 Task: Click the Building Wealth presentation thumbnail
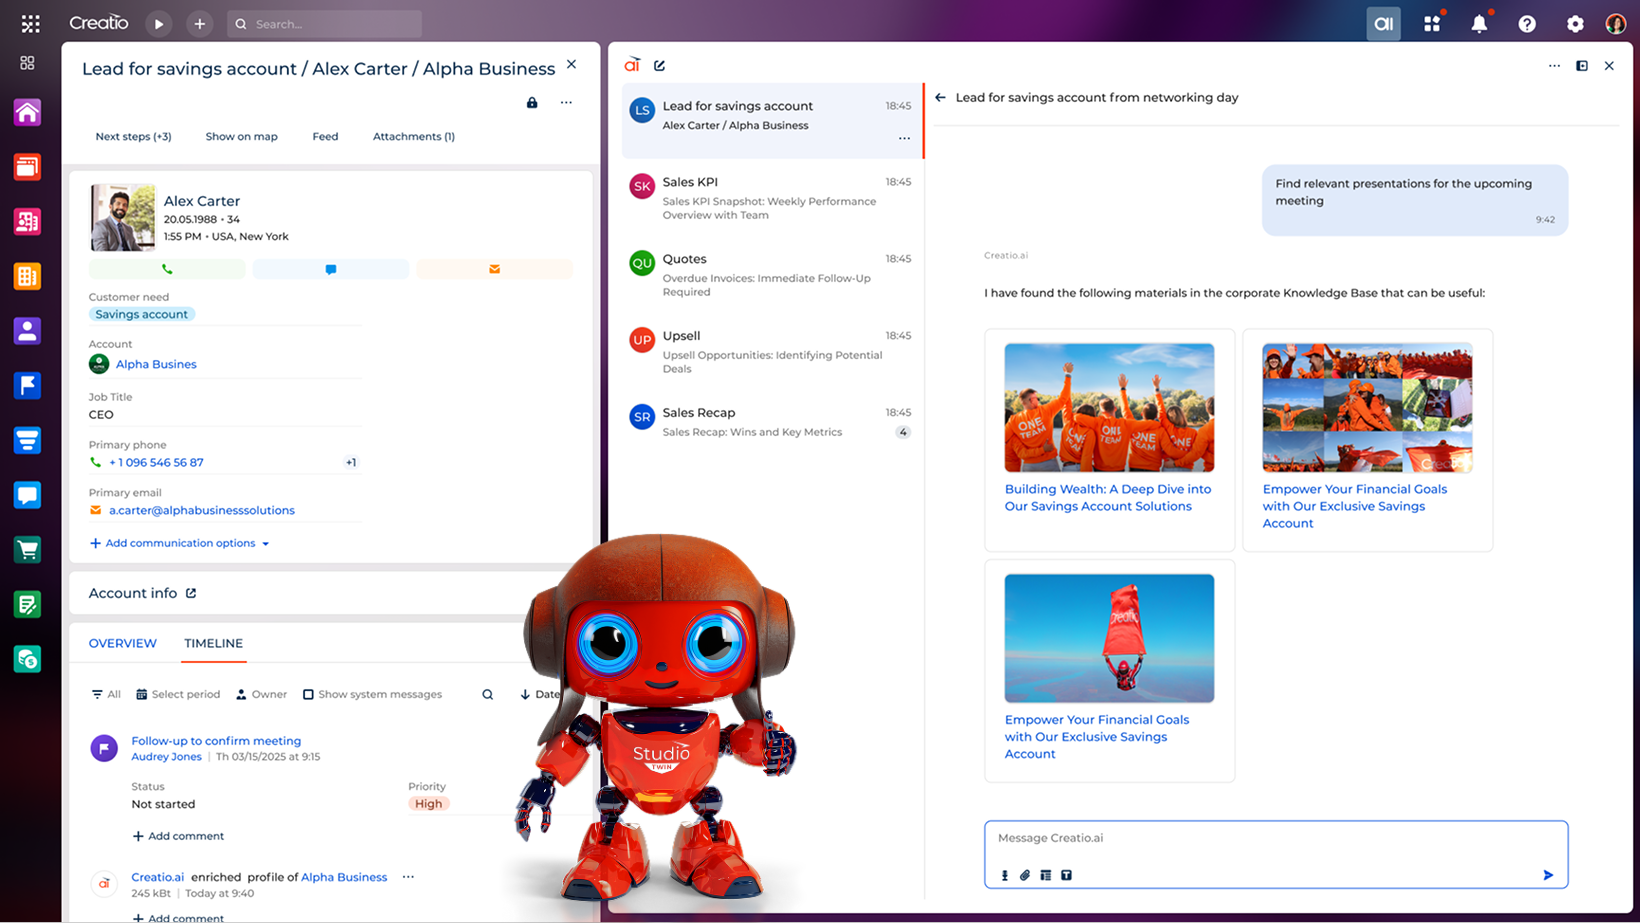coord(1109,407)
